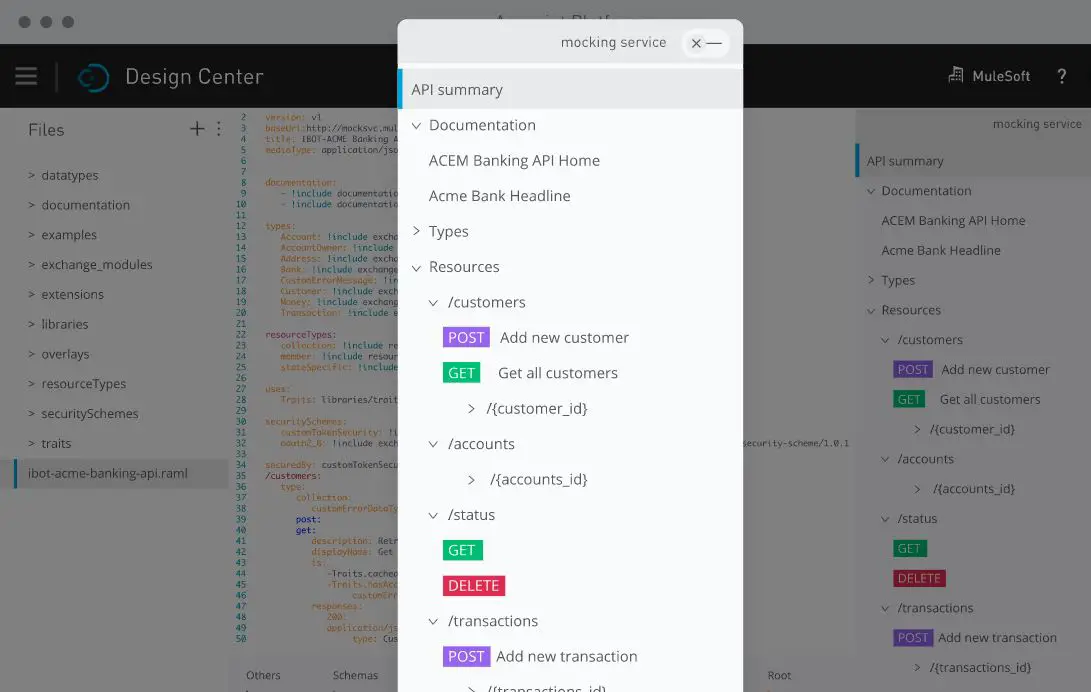Expand the exchange_modules folder
The image size is (1091, 692).
(x=31, y=264)
